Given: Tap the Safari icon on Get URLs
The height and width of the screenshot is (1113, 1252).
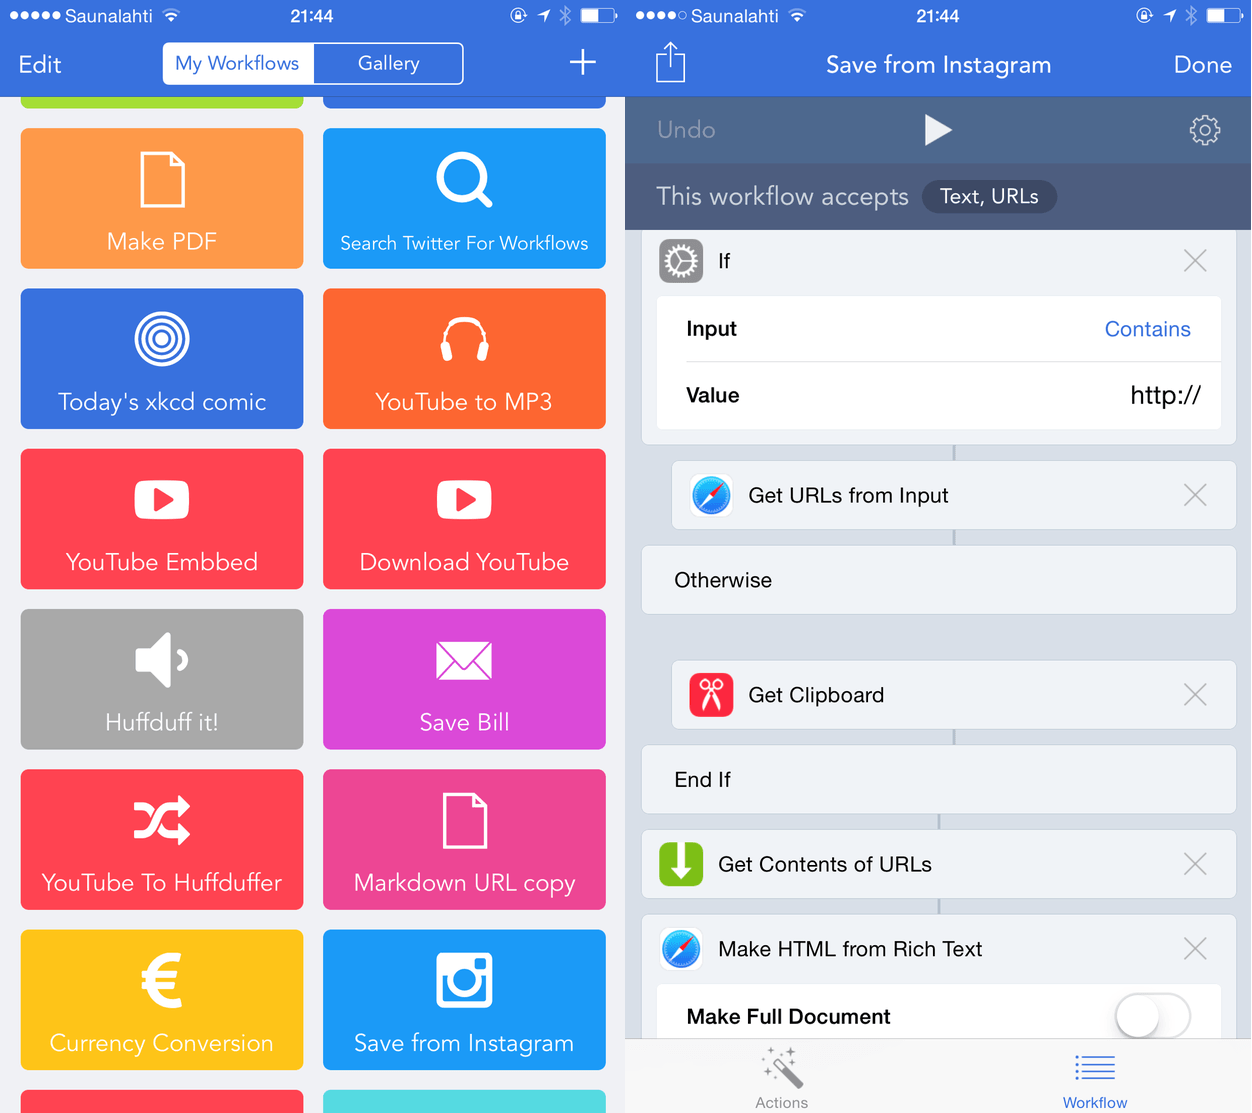Looking at the screenshot, I should click(x=711, y=495).
